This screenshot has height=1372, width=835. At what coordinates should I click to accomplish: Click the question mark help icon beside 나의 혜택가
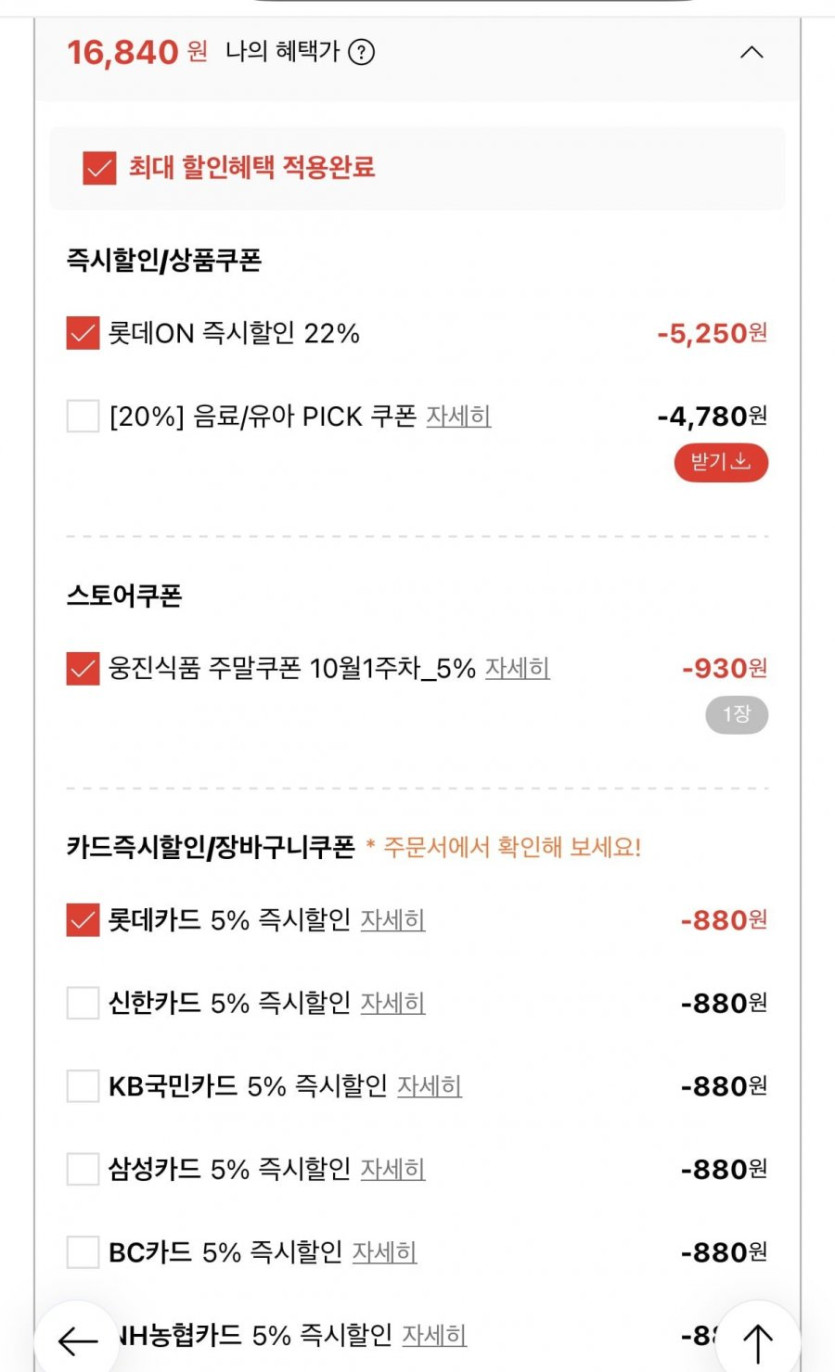tap(361, 52)
